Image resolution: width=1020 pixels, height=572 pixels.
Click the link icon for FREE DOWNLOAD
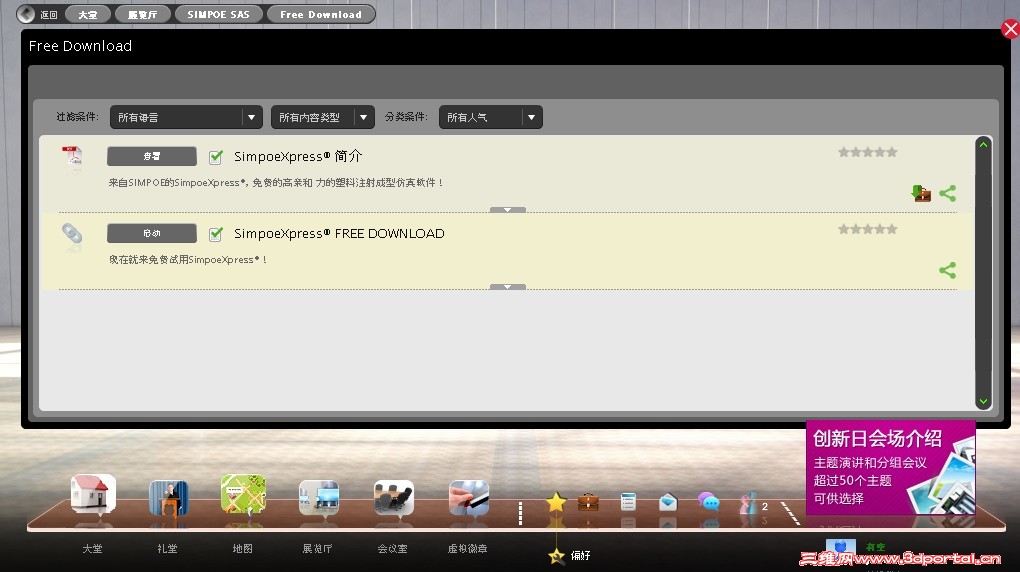point(72,233)
